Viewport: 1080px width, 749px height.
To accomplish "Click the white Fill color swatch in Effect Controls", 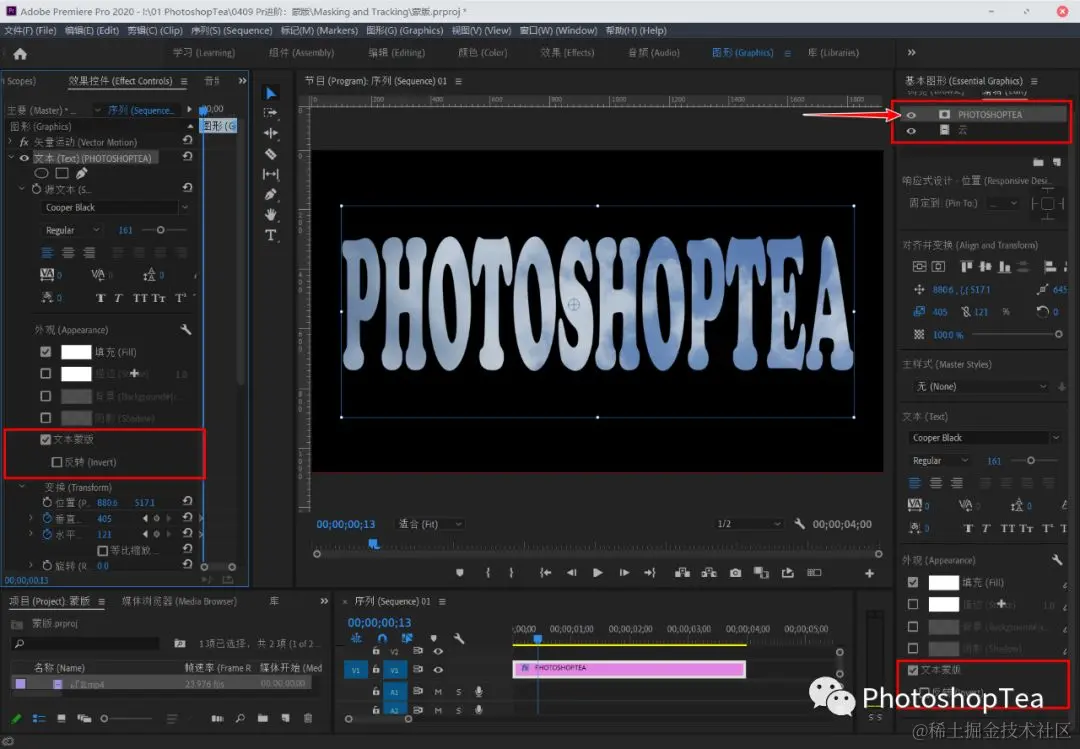I will point(76,352).
